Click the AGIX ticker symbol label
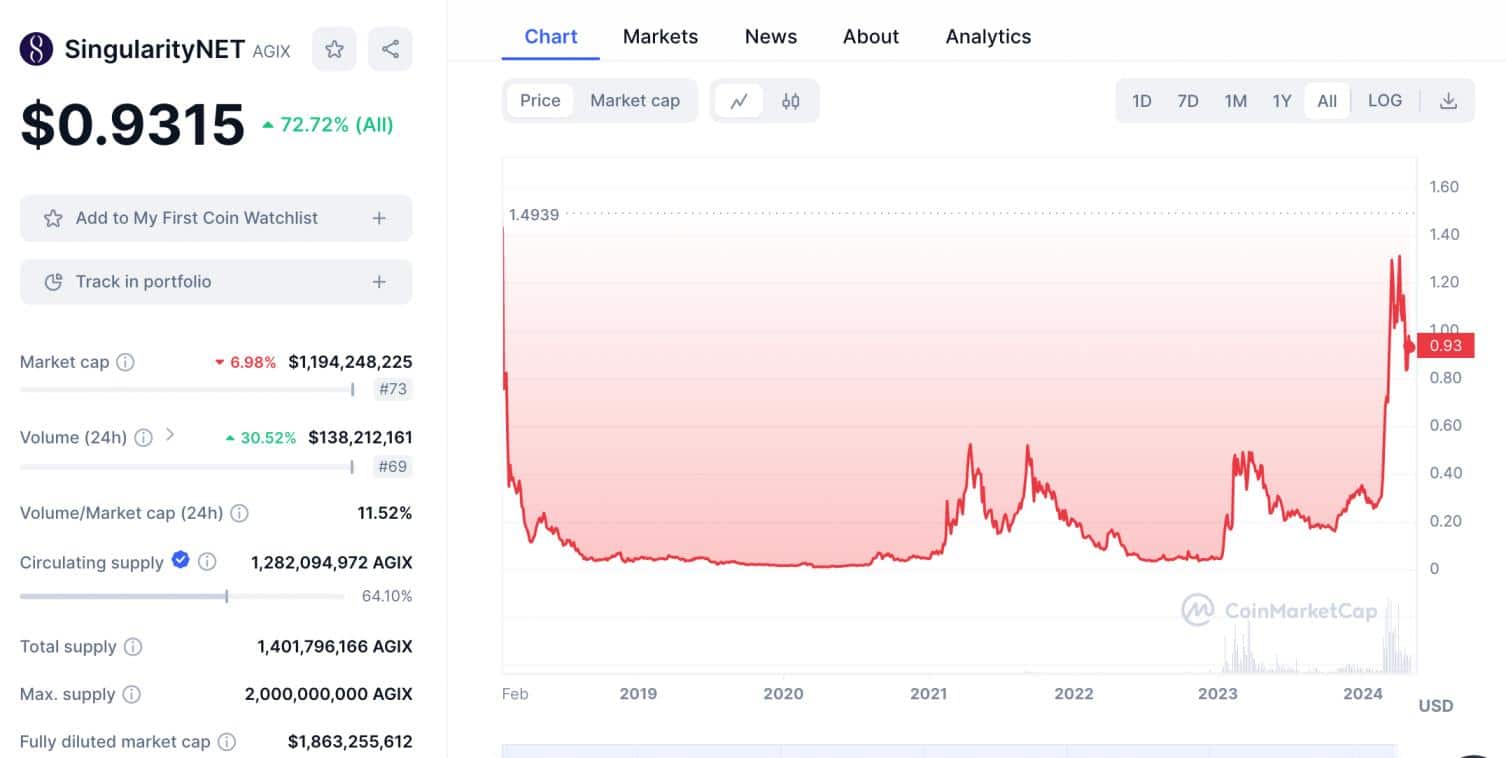Viewport: 1506px width, 758px height. tap(272, 51)
